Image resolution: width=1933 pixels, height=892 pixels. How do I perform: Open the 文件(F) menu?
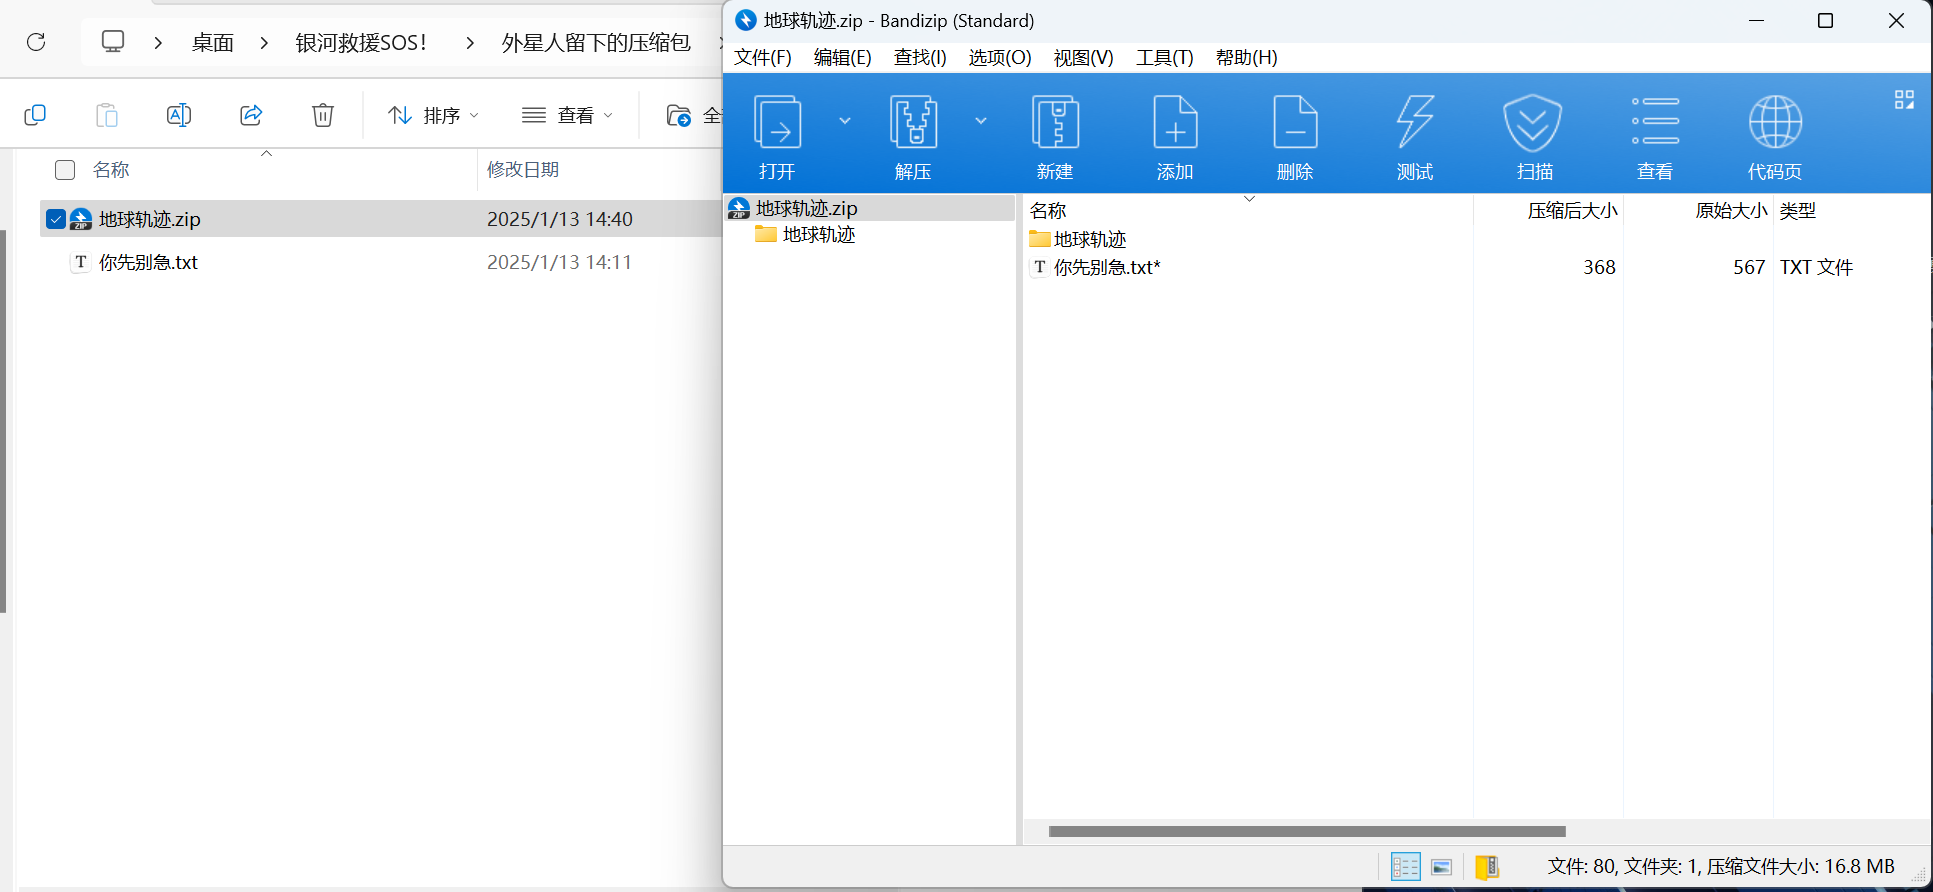[x=763, y=57]
